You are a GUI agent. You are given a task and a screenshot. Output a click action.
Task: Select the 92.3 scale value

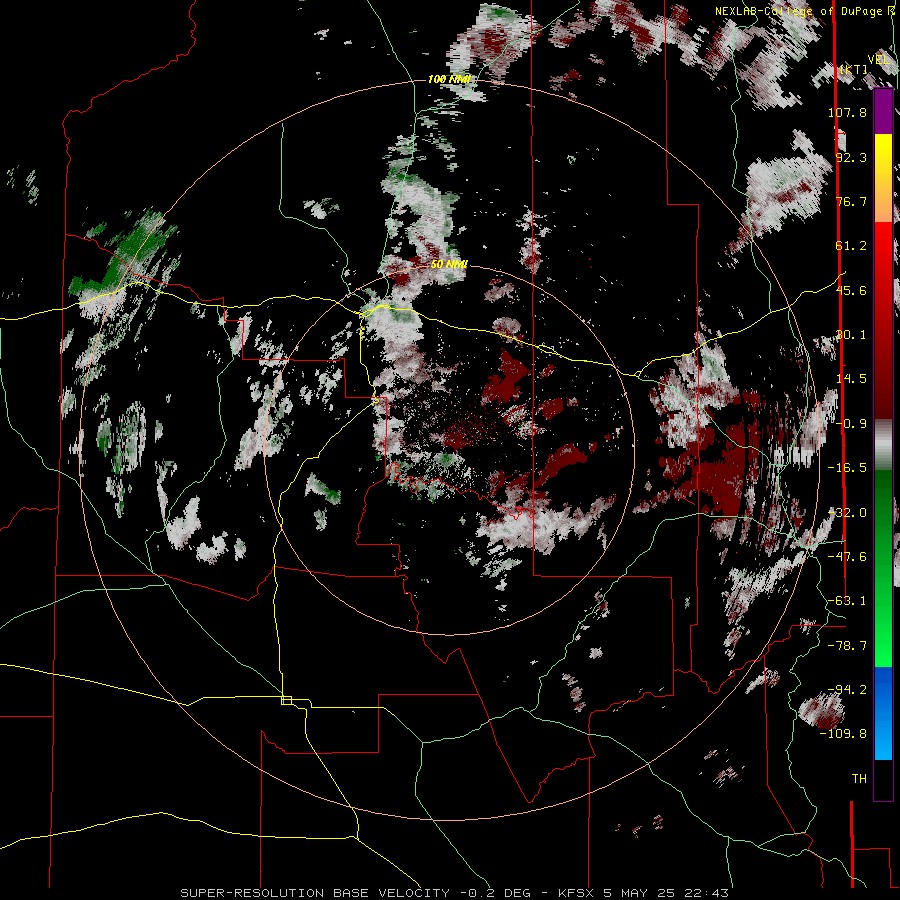tap(851, 157)
